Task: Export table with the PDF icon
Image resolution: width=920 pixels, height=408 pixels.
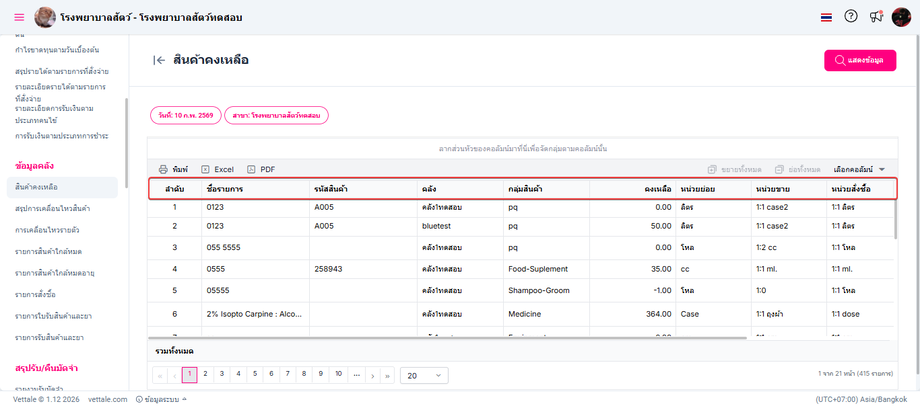Action: [251, 170]
